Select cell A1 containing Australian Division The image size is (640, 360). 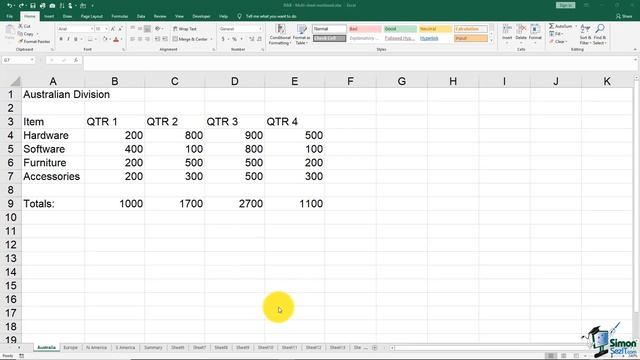tap(53, 94)
